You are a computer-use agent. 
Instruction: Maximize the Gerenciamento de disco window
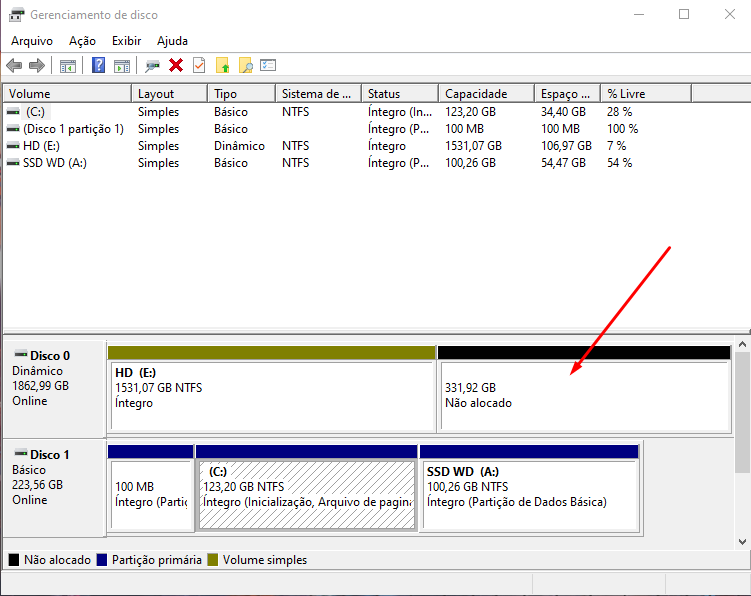point(684,14)
